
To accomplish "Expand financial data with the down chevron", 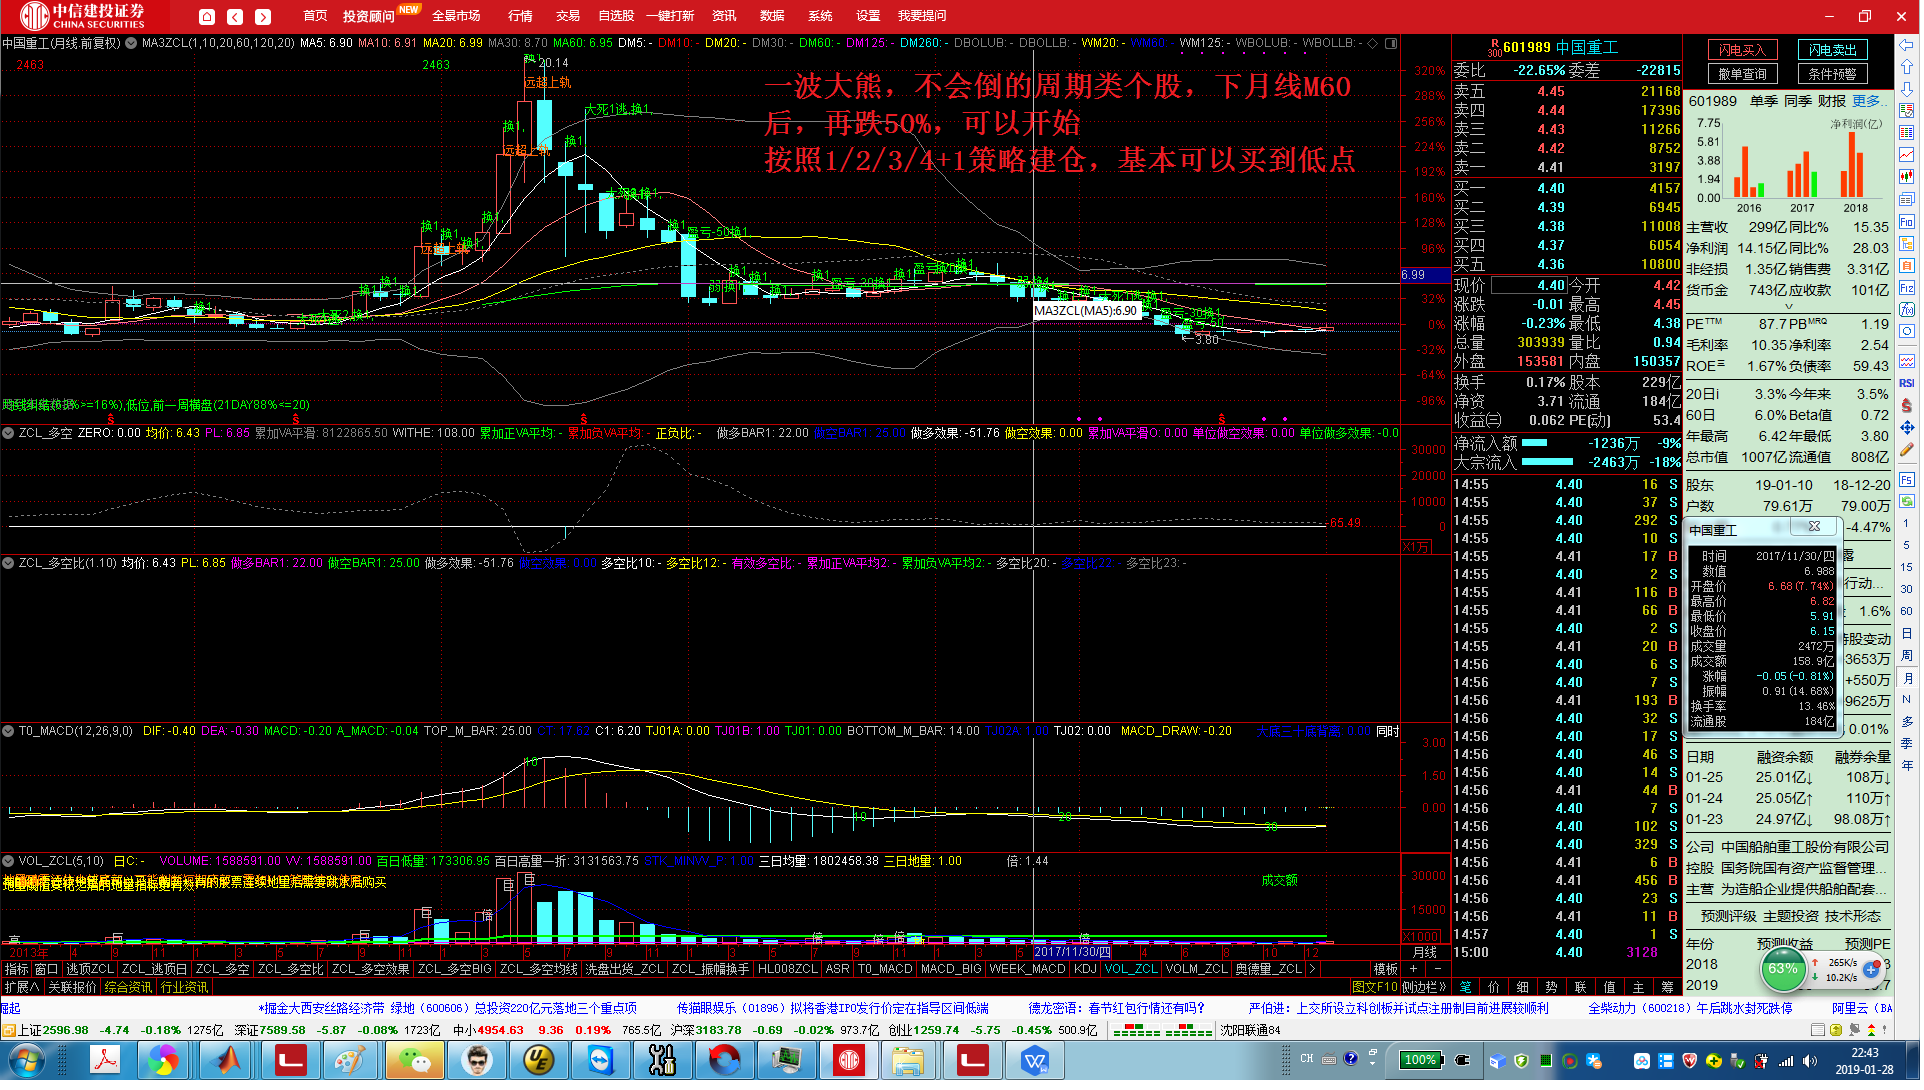I will pyautogui.click(x=1789, y=307).
